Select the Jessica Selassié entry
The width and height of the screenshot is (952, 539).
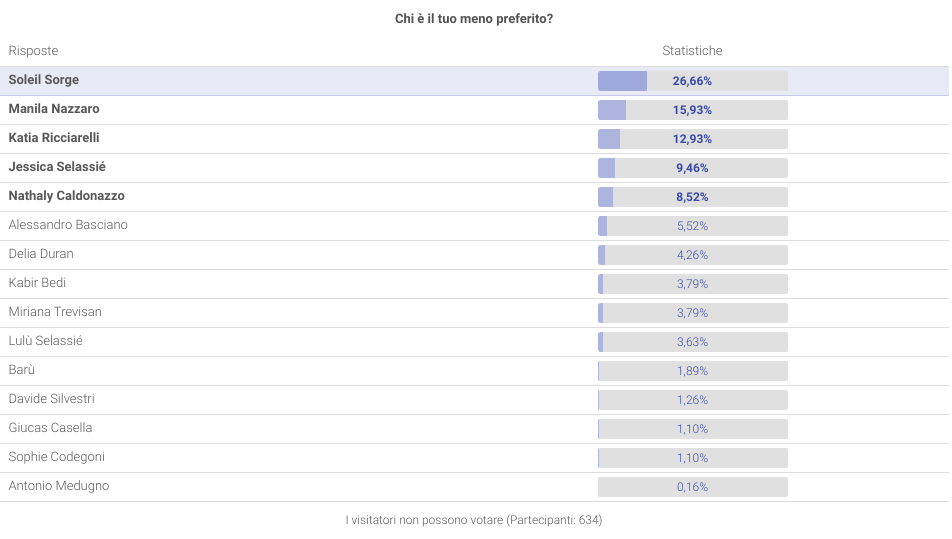[57, 167]
